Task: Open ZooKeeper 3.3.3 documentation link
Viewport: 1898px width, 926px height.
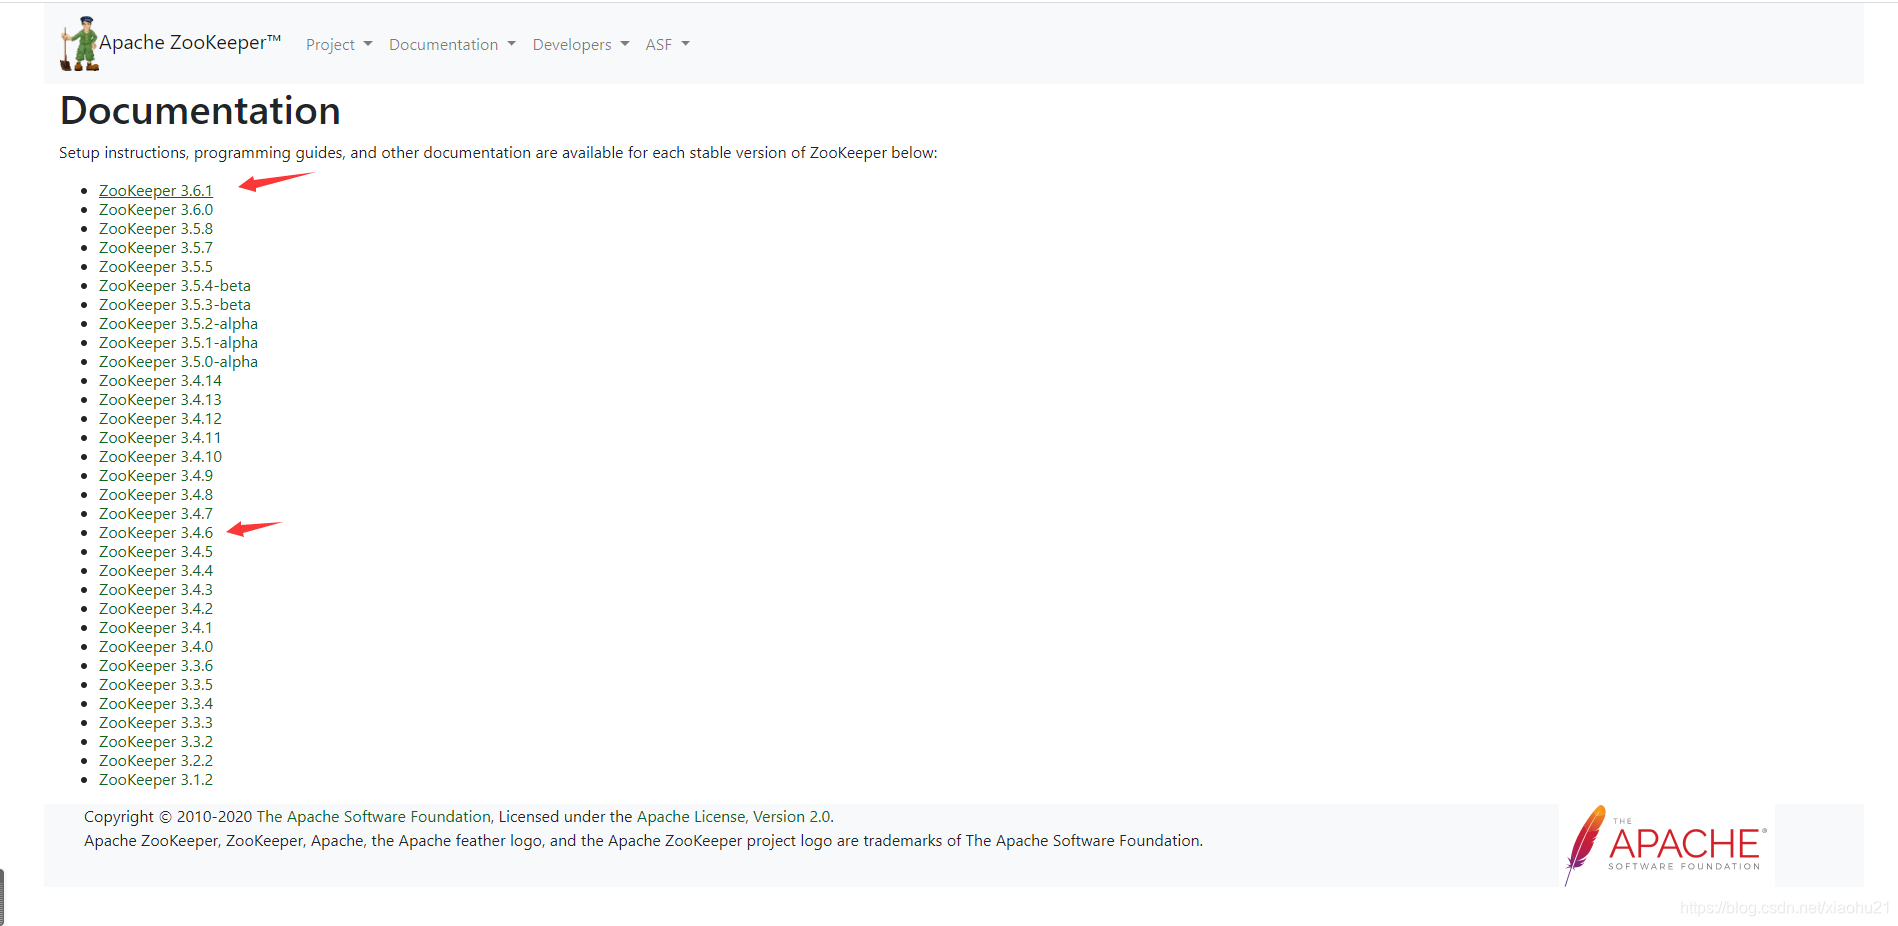Action: [x=156, y=723]
